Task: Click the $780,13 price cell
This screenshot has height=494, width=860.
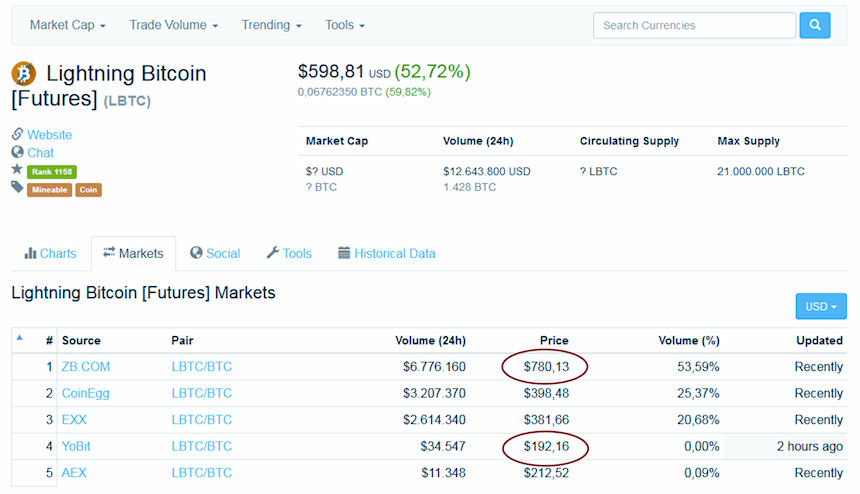Action: coord(546,367)
